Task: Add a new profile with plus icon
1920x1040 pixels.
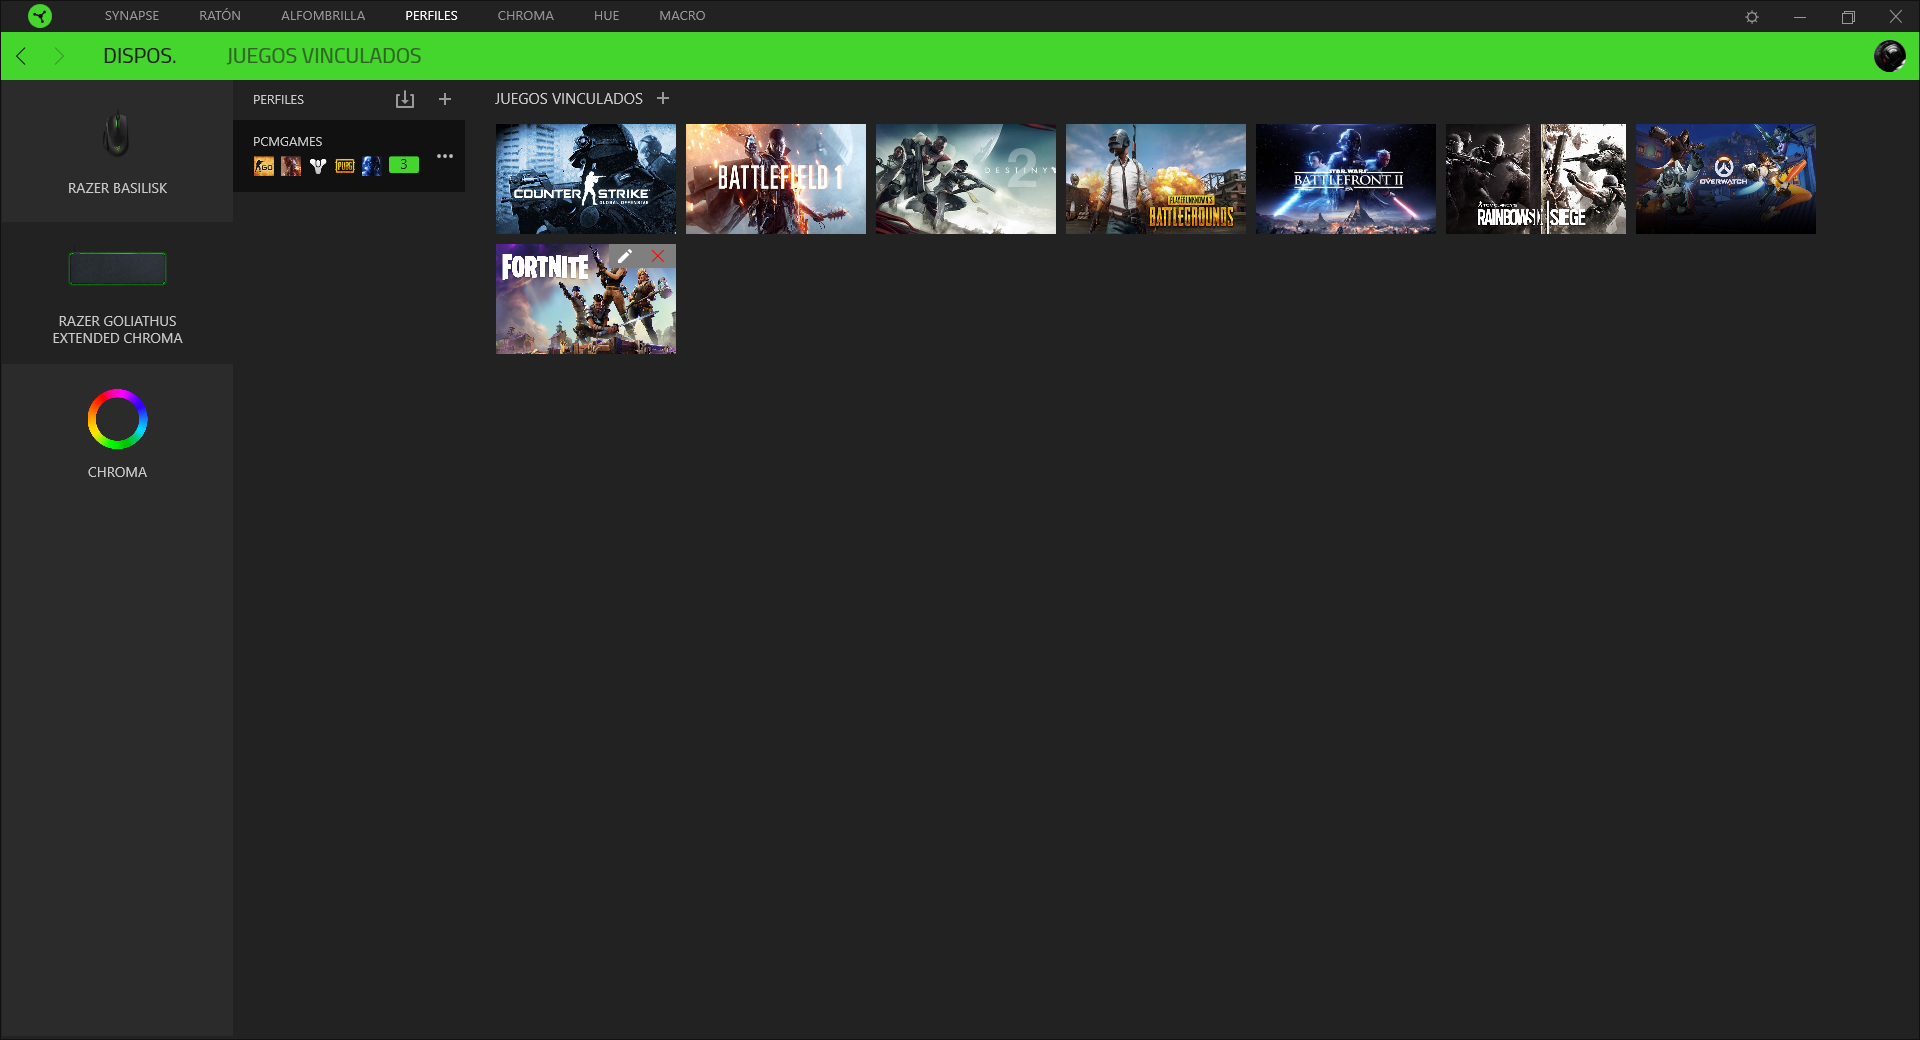Action: (445, 99)
